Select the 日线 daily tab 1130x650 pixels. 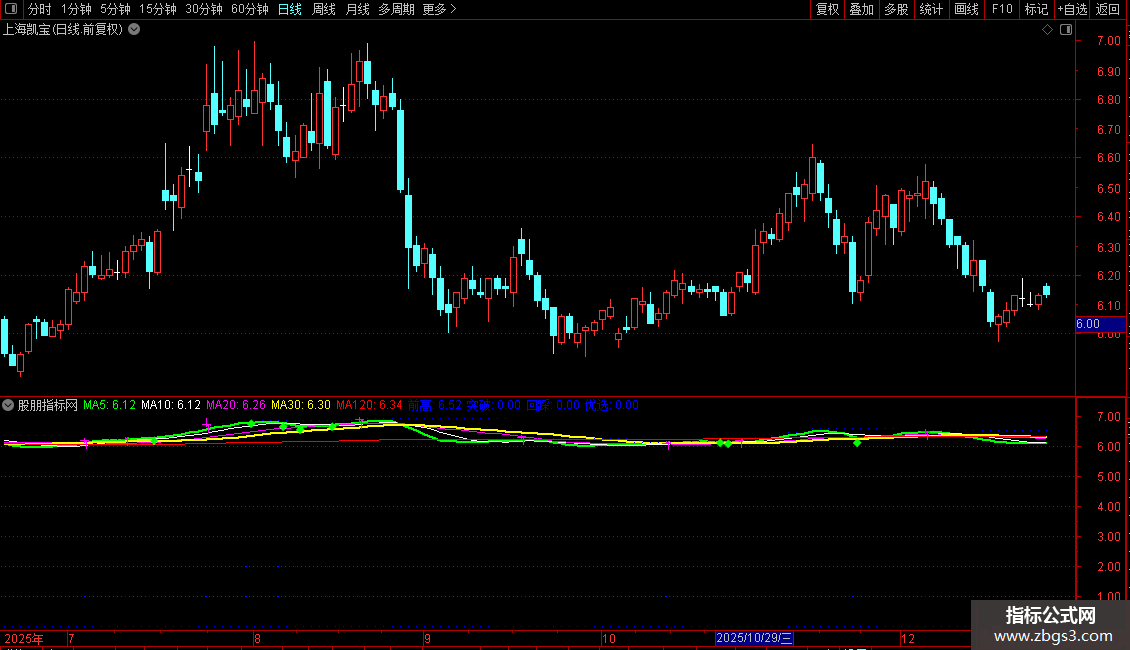click(x=290, y=9)
